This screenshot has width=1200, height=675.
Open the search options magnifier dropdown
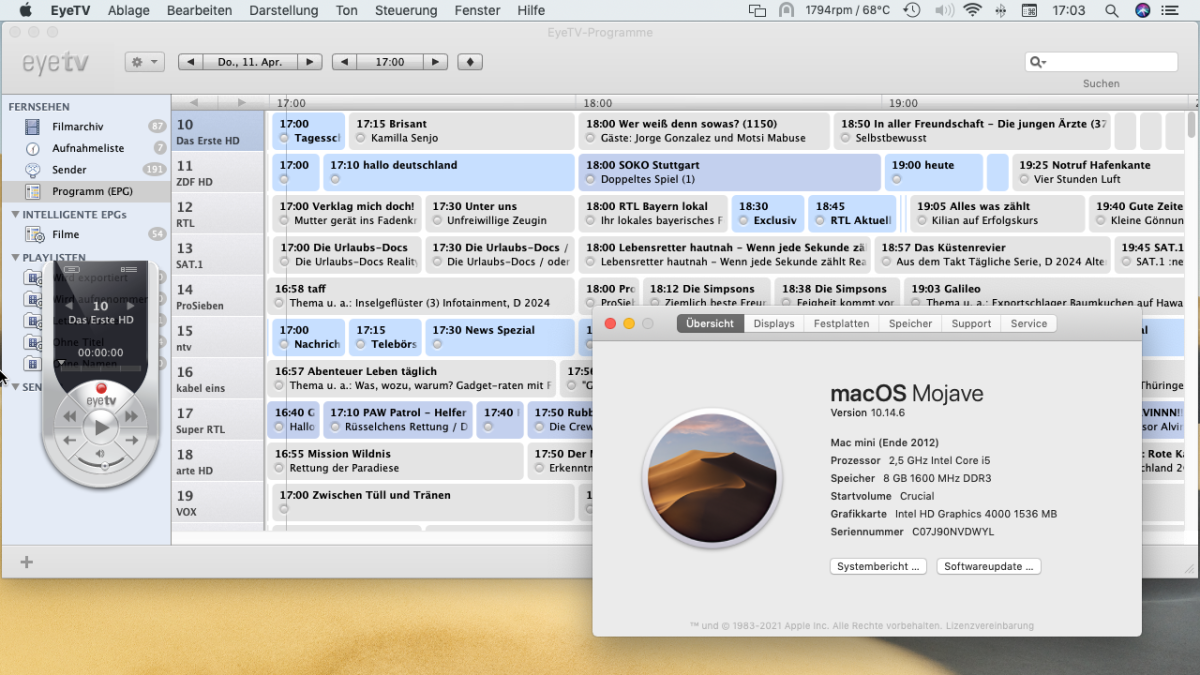1038,62
